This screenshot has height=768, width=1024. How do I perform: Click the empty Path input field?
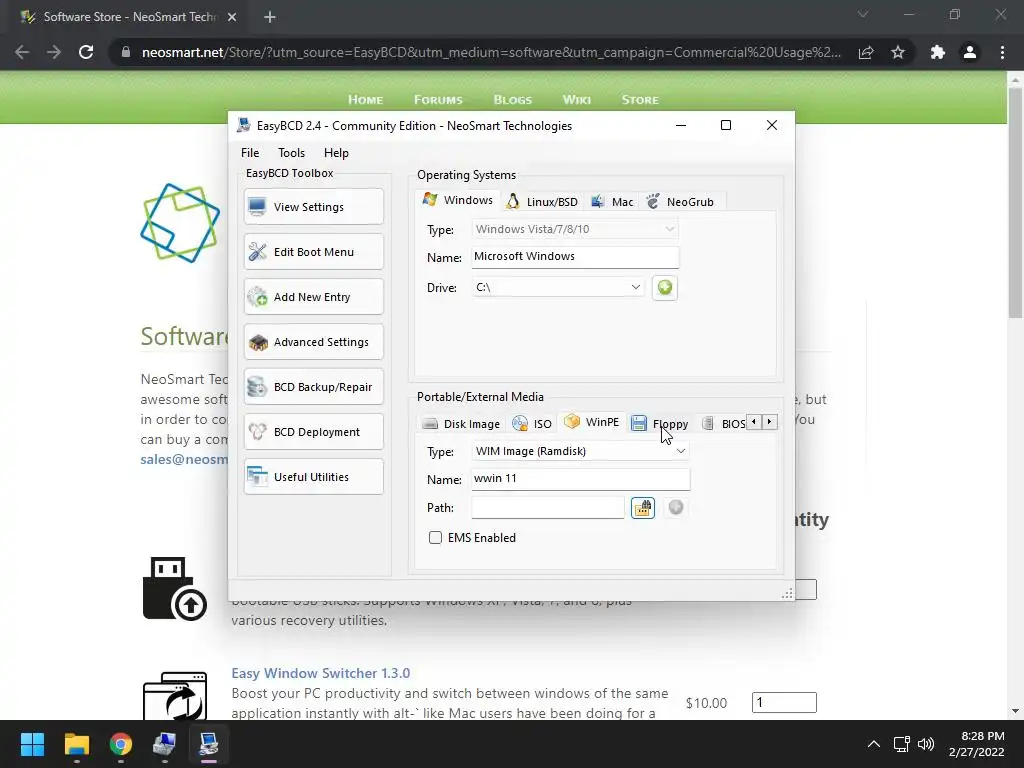point(547,507)
